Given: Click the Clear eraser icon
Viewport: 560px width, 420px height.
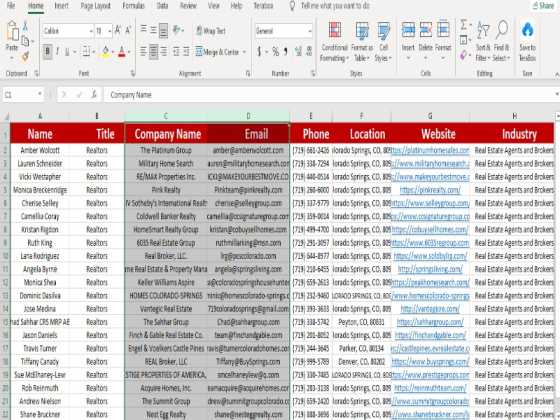Looking at the screenshot, I should [464, 55].
